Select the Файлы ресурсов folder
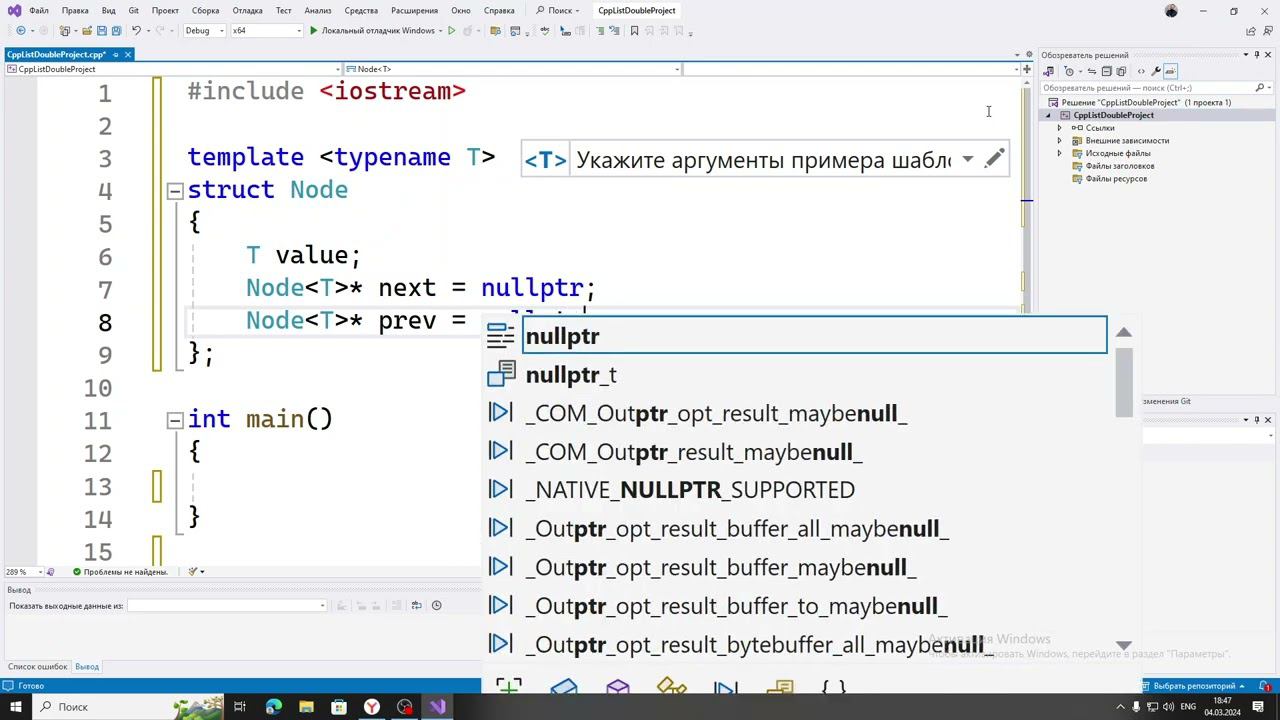 coord(1116,179)
